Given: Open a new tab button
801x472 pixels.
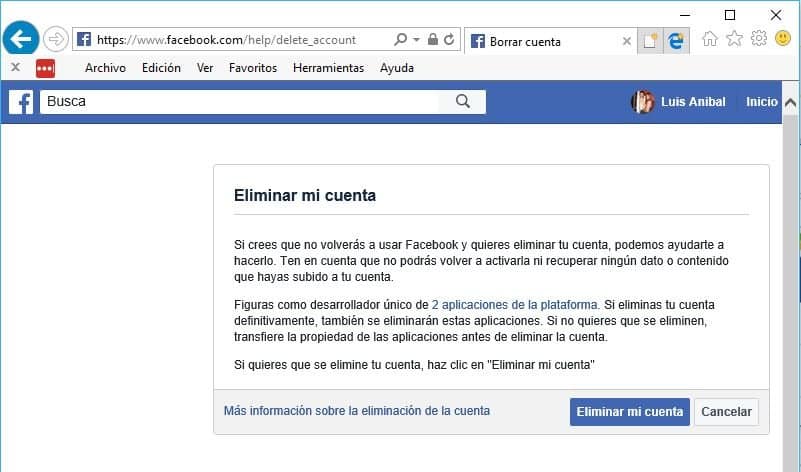Looking at the screenshot, I should (x=650, y=41).
